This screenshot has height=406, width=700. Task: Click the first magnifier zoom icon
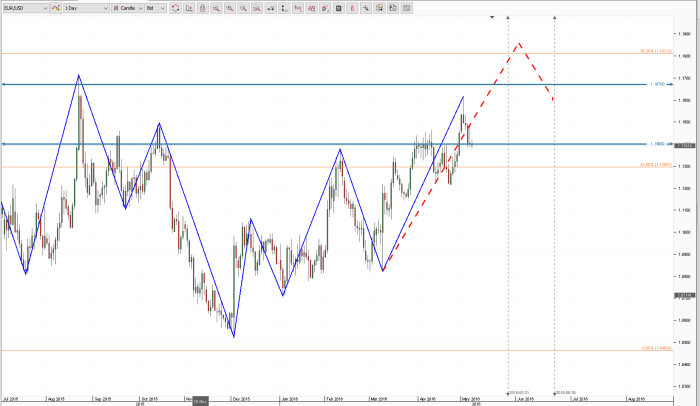click(x=217, y=7)
